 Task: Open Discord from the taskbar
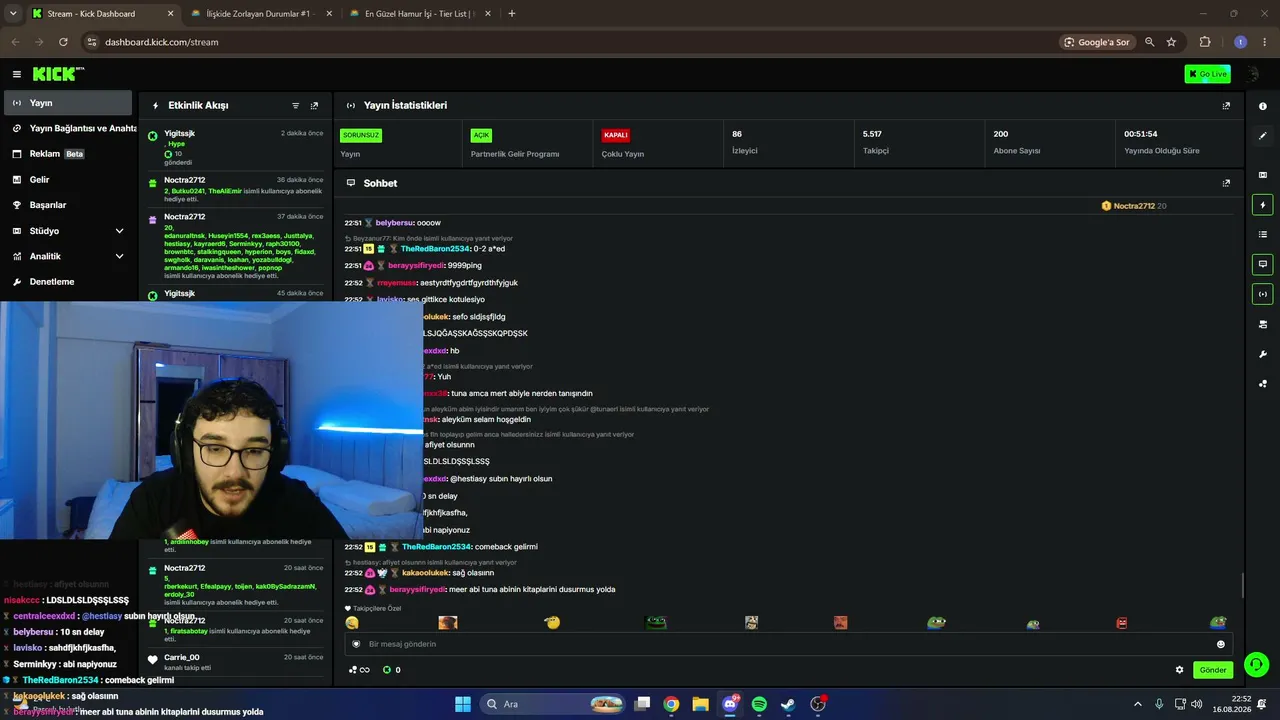[x=730, y=704]
